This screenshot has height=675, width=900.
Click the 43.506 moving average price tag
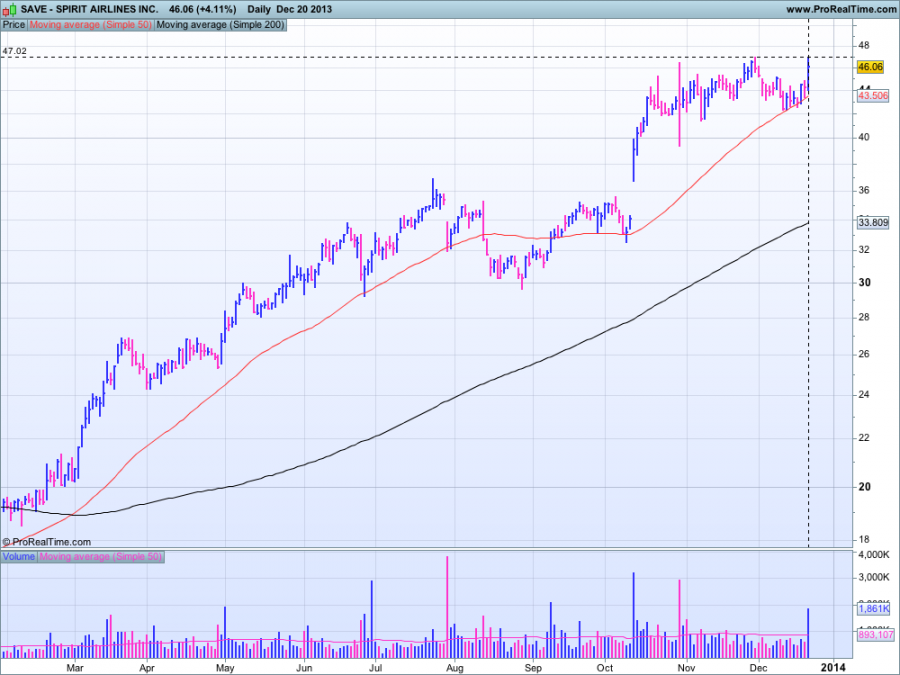[x=872, y=95]
